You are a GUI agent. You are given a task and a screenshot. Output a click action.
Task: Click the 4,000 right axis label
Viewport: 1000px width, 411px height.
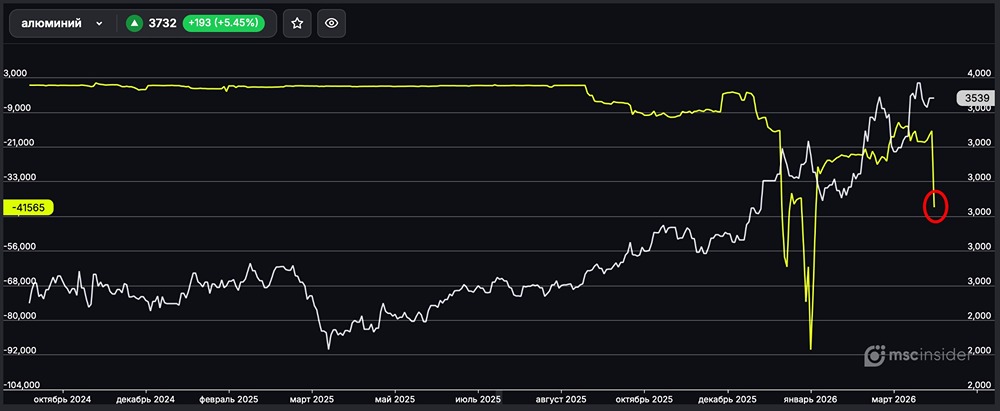pyautogui.click(x=977, y=75)
